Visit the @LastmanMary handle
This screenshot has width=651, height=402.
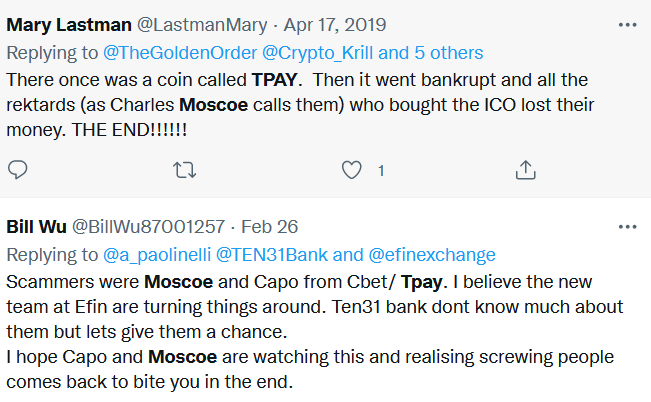point(202,25)
